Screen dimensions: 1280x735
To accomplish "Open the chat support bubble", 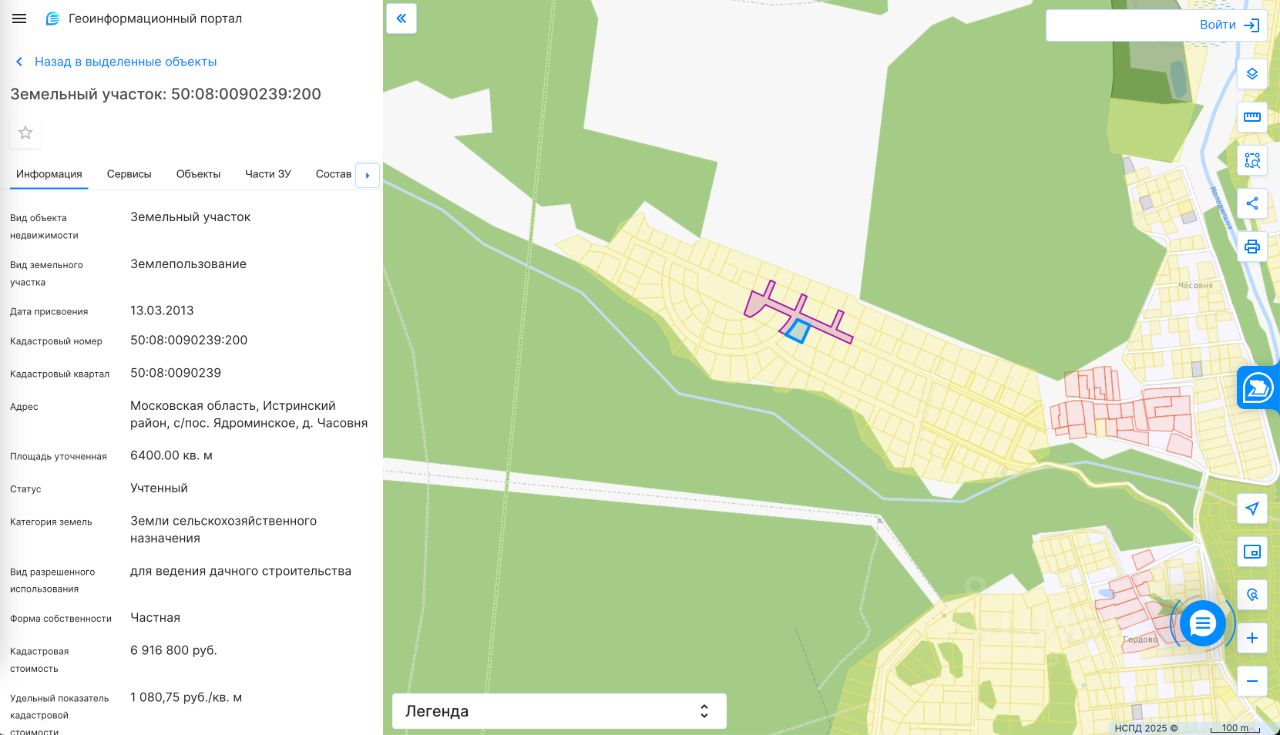I will (x=1202, y=624).
